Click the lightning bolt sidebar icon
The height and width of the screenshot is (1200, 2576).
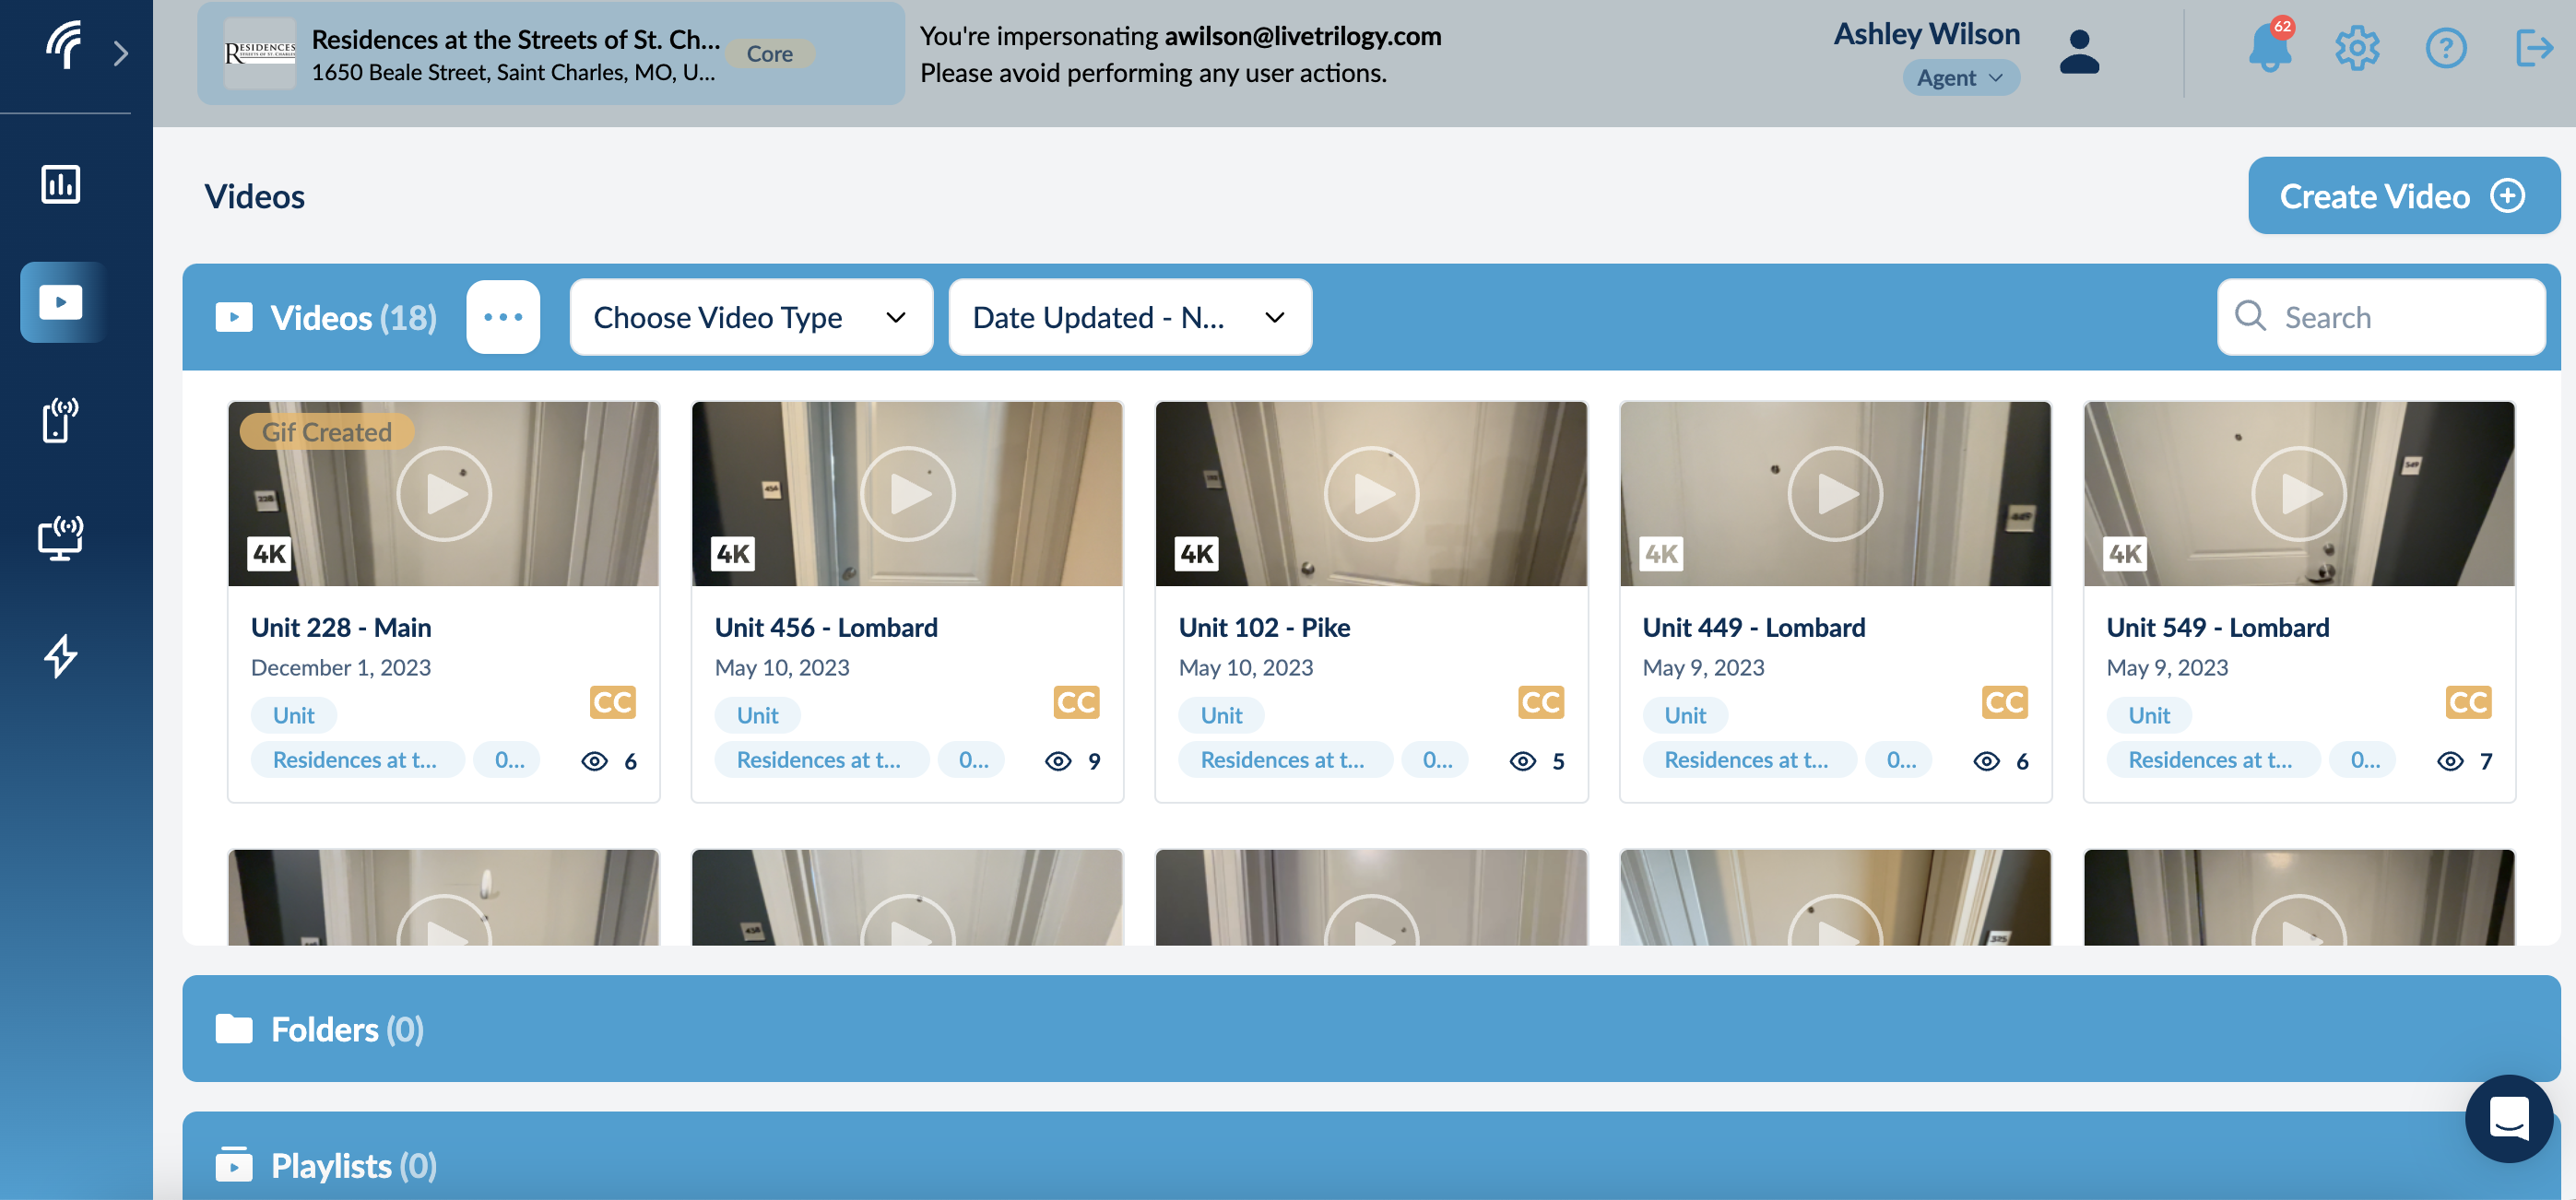(60, 656)
